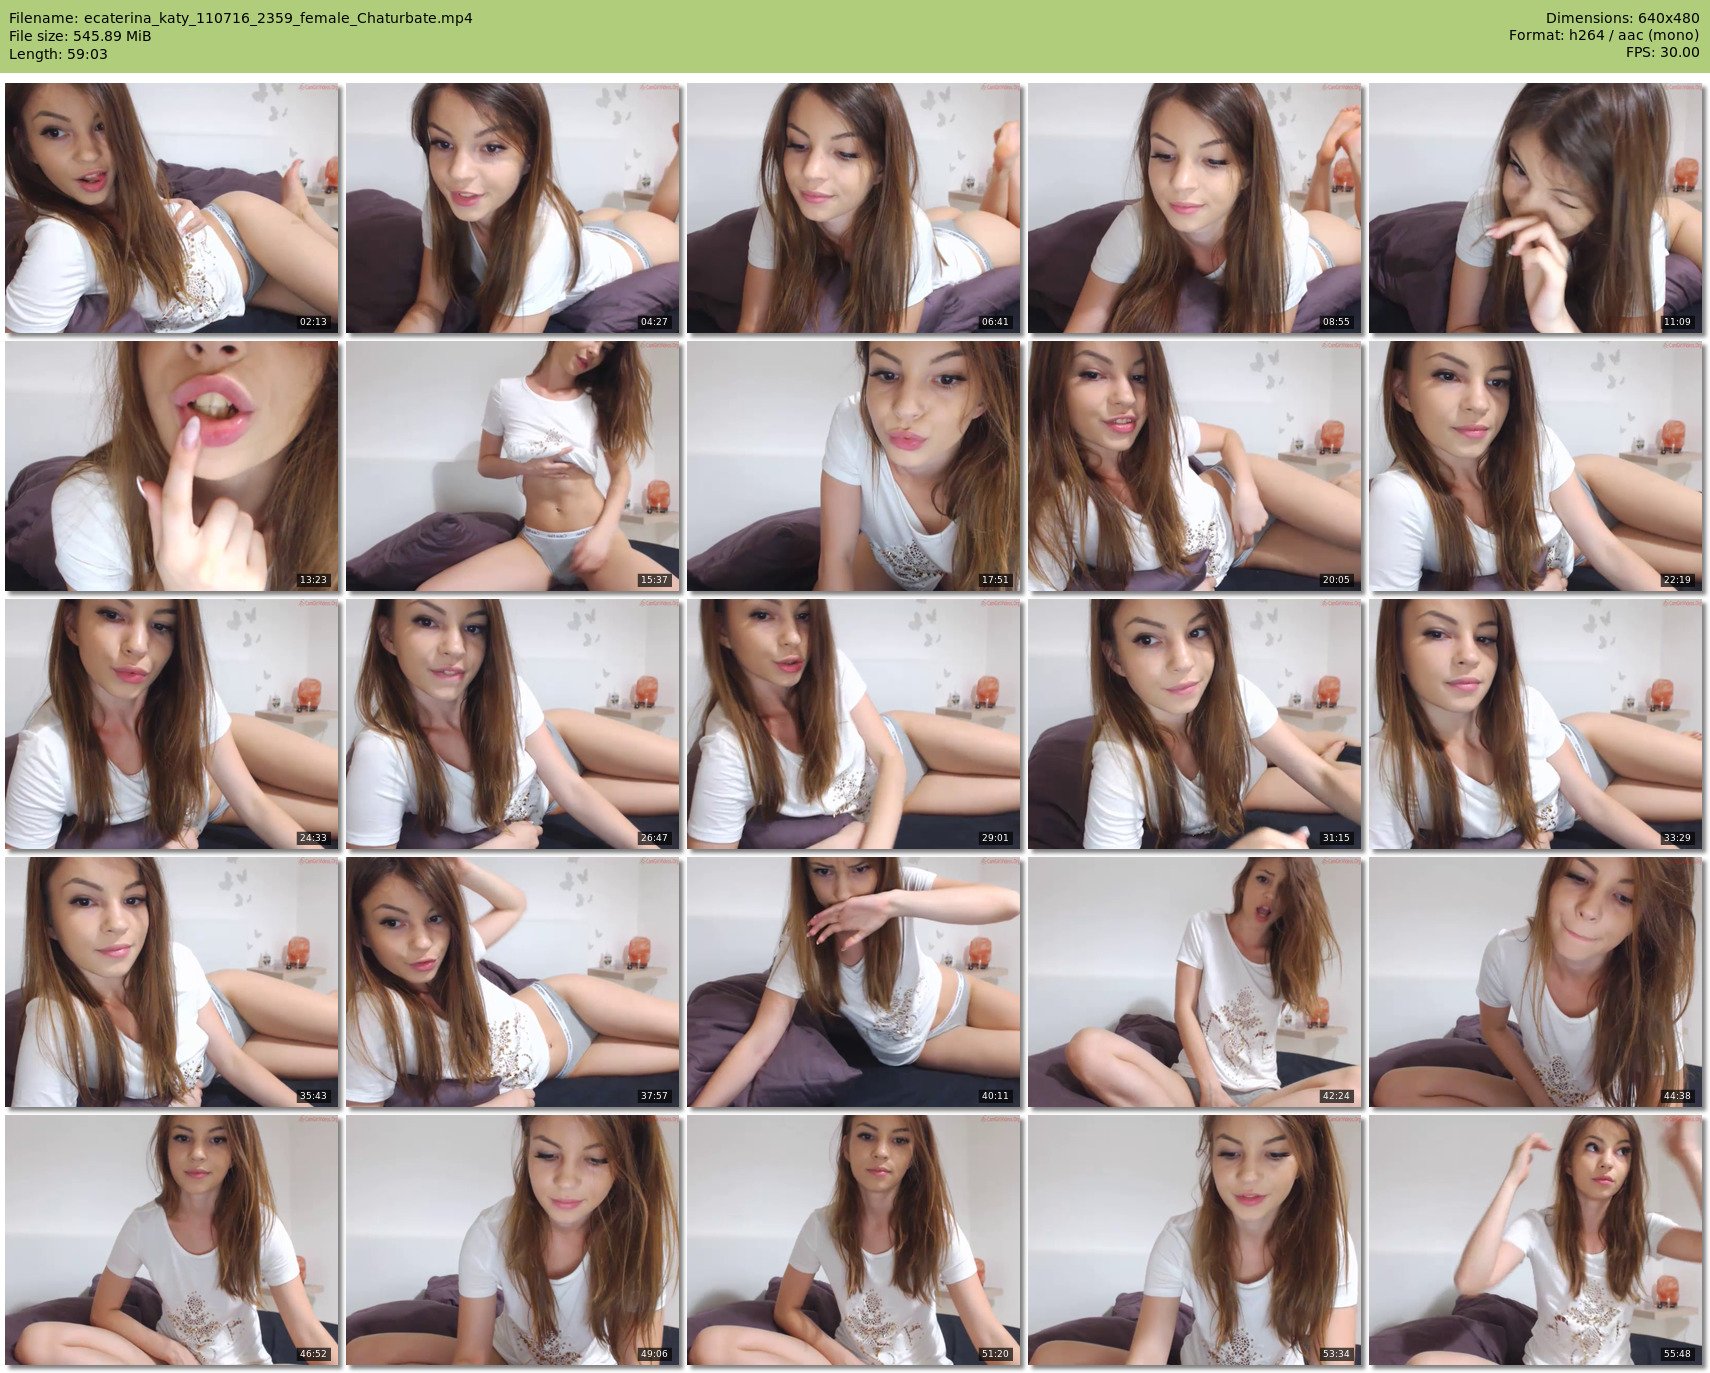The width and height of the screenshot is (1710, 1373).
Task: Open the 24:33 frame thumbnail
Action: [x=172, y=724]
